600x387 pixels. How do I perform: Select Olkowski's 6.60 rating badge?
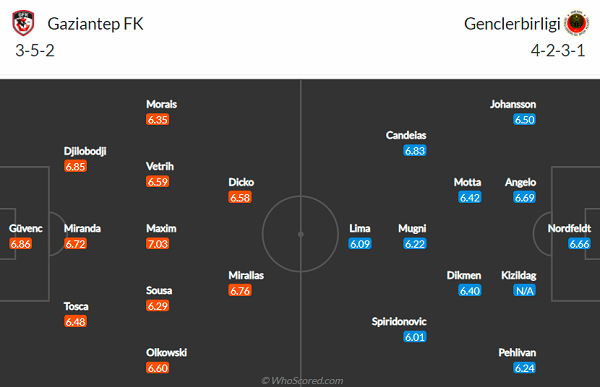pyautogui.click(x=157, y=368)
